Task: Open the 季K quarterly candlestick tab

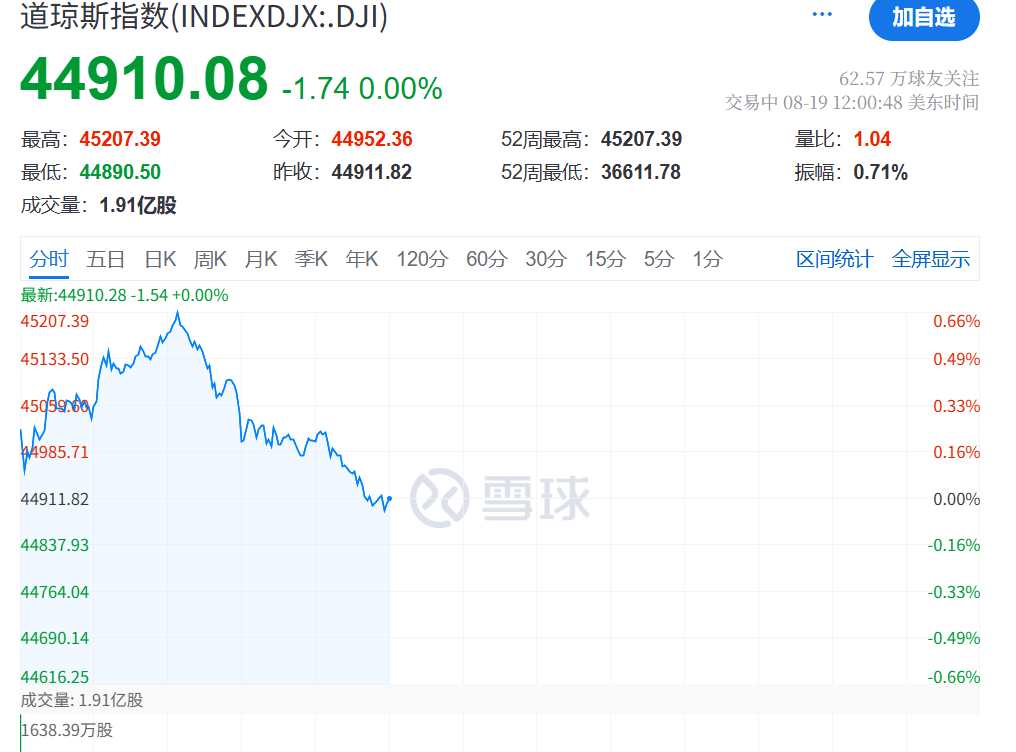Action: pos(311,260)
